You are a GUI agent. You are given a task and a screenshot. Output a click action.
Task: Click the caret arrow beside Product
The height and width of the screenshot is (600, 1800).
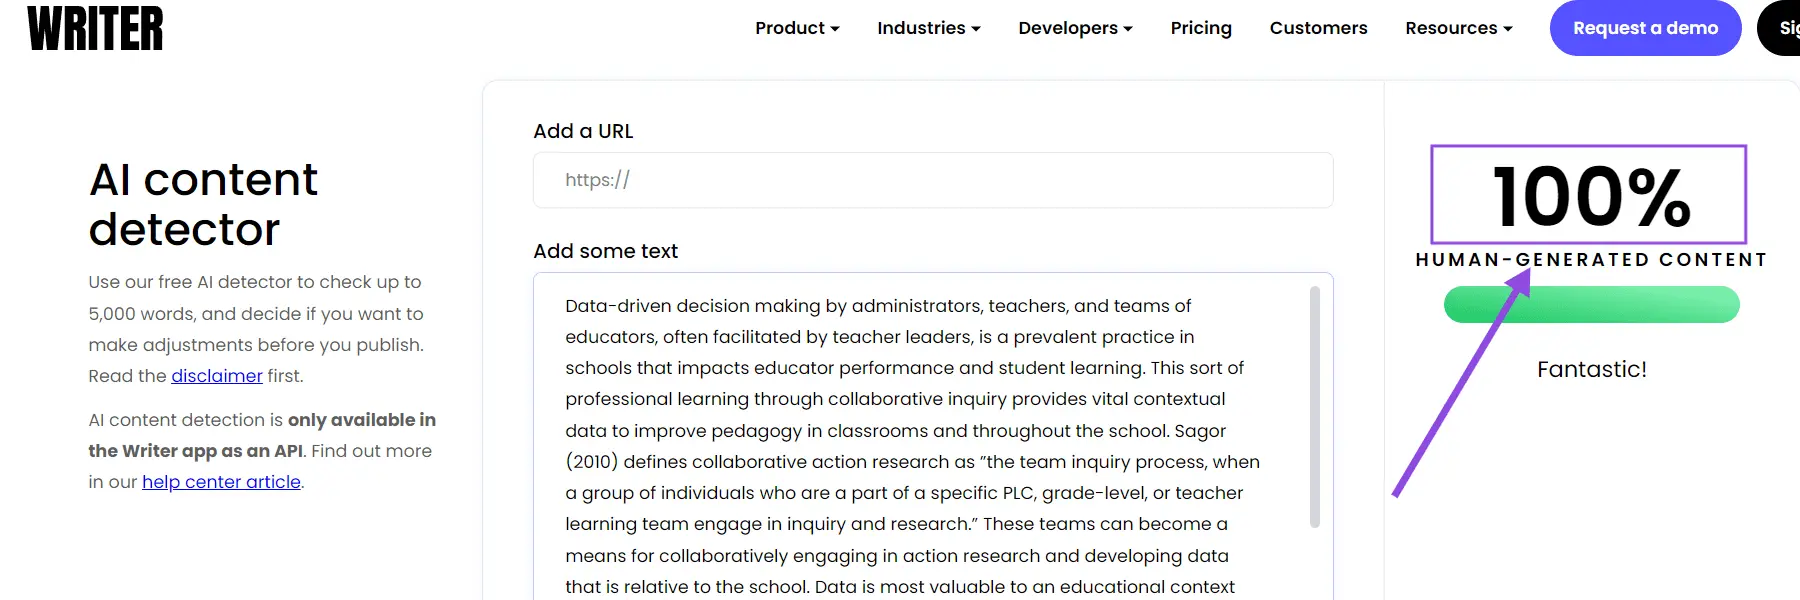click(835, 29)
